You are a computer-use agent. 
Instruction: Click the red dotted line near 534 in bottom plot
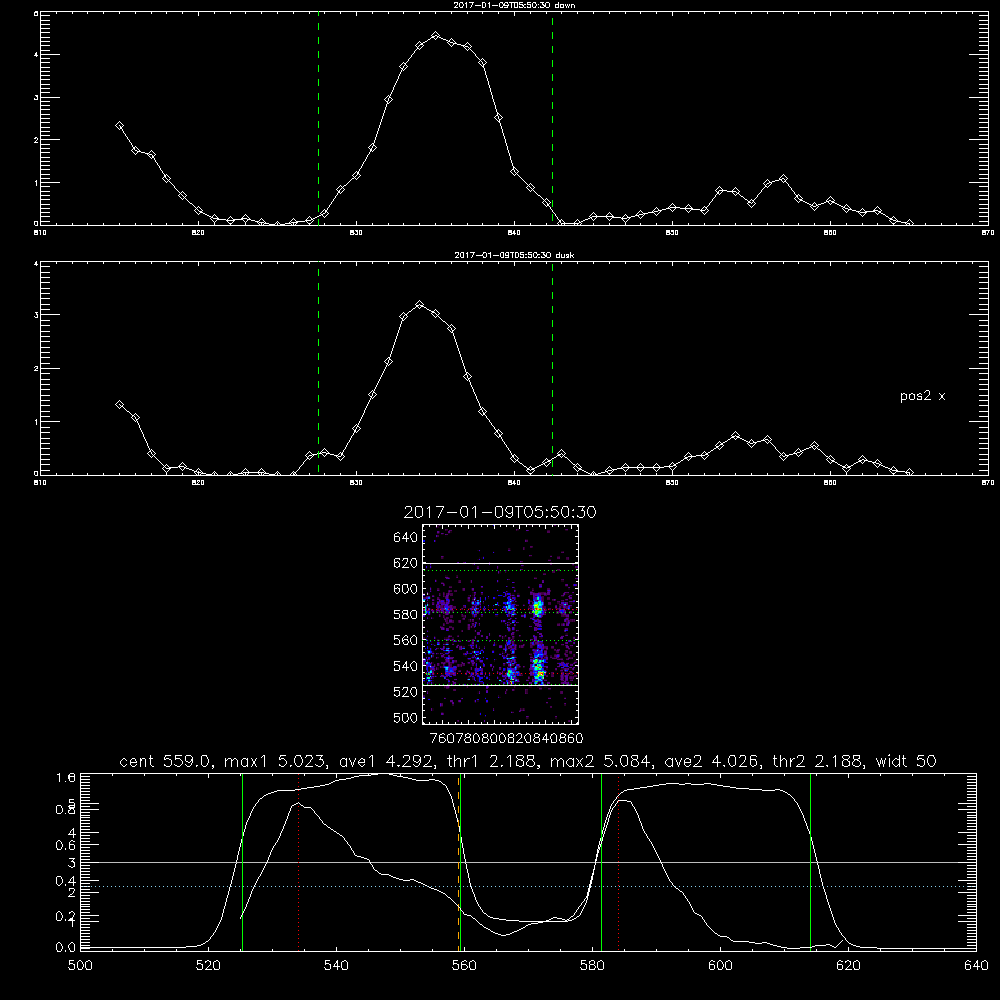click(298, 862)
